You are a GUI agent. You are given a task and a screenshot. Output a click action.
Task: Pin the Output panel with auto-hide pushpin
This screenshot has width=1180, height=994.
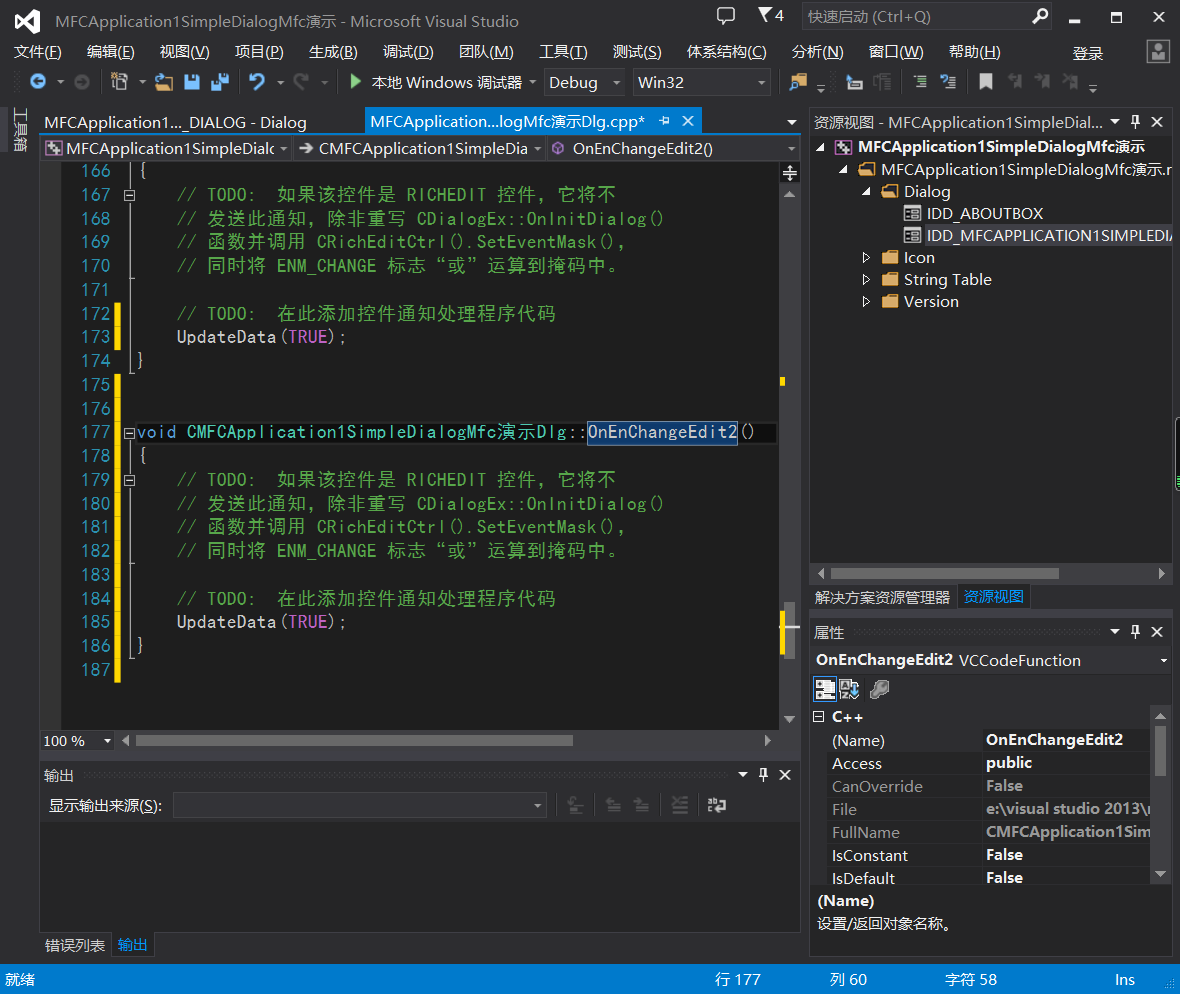point(763,775)
